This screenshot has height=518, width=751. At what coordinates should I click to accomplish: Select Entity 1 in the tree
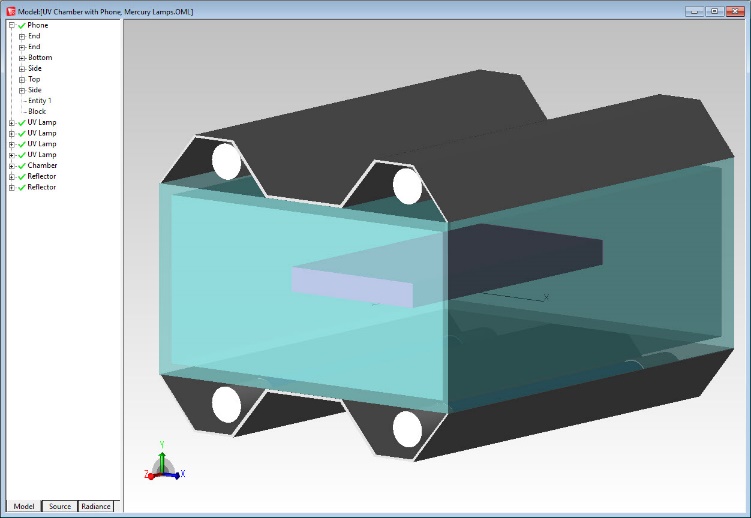[x=40, y=101]
